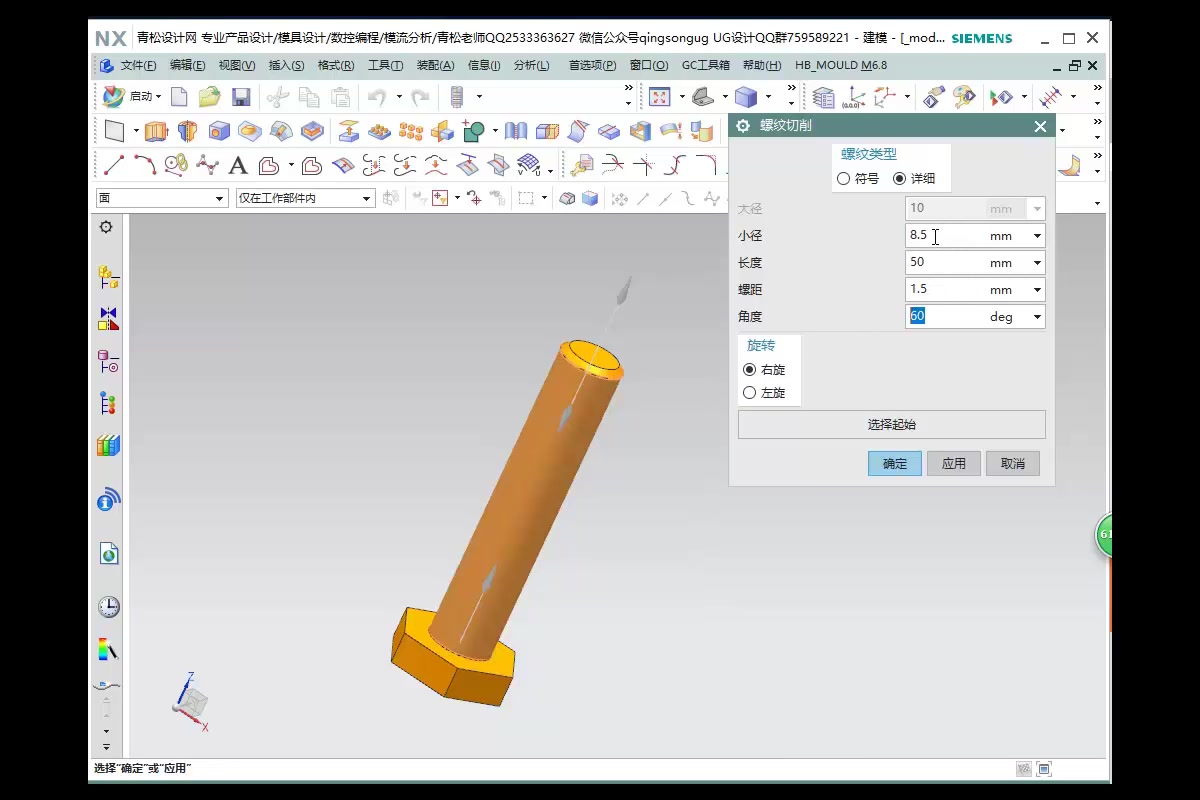Open the Constraint Navigator sidebar icon
The image size is (1200, 800).
pyautogui.click(x=108, y=319)
